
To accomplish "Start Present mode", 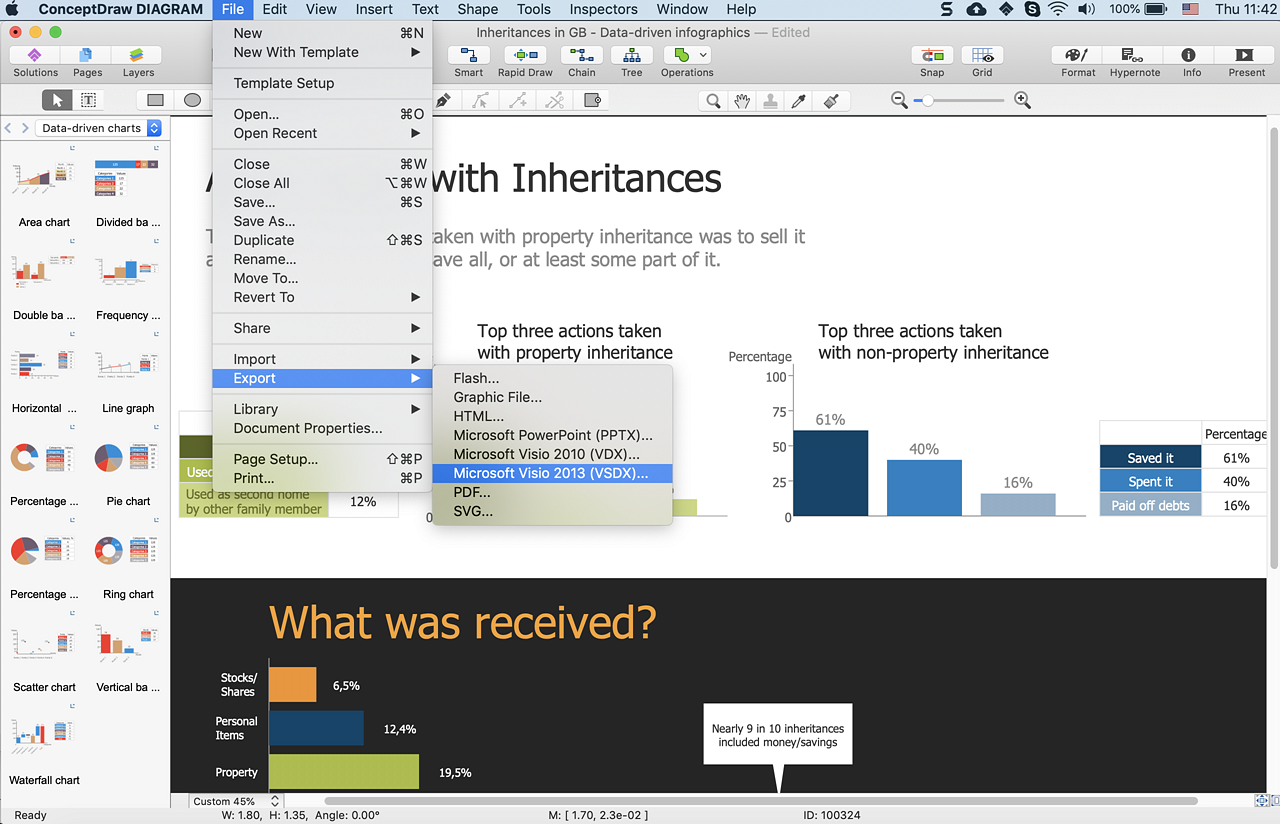I will (x=1246, y=62).
